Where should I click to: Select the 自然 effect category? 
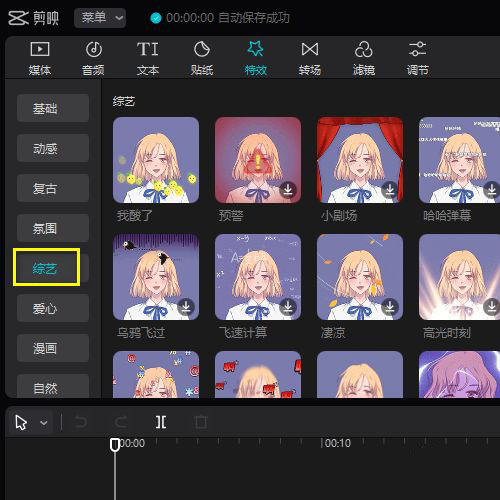pyautogui.click(x=53, y=386)
